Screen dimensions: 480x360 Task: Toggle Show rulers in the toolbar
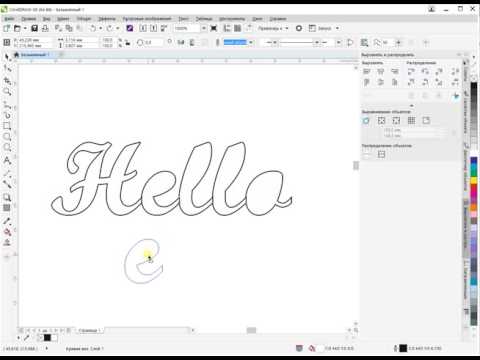point(227,28)
